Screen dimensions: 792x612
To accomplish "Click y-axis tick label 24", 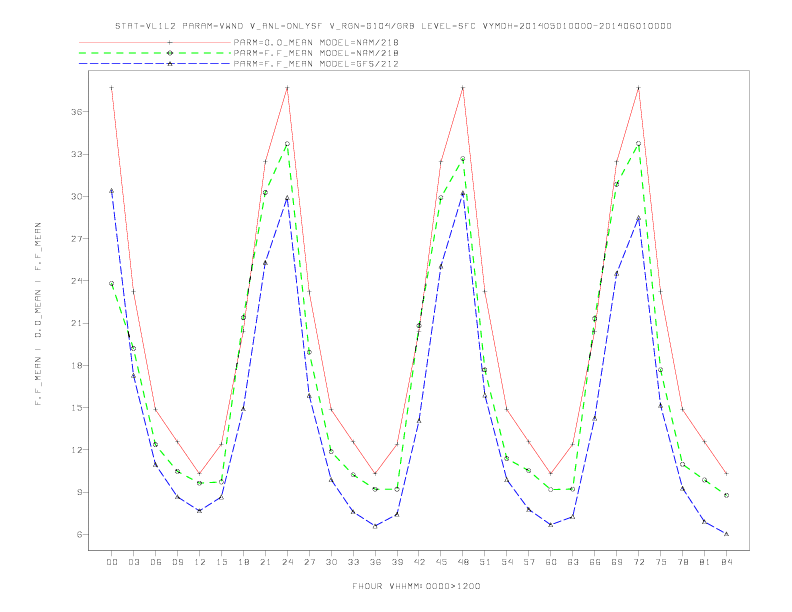I will (x=77, y=281).
